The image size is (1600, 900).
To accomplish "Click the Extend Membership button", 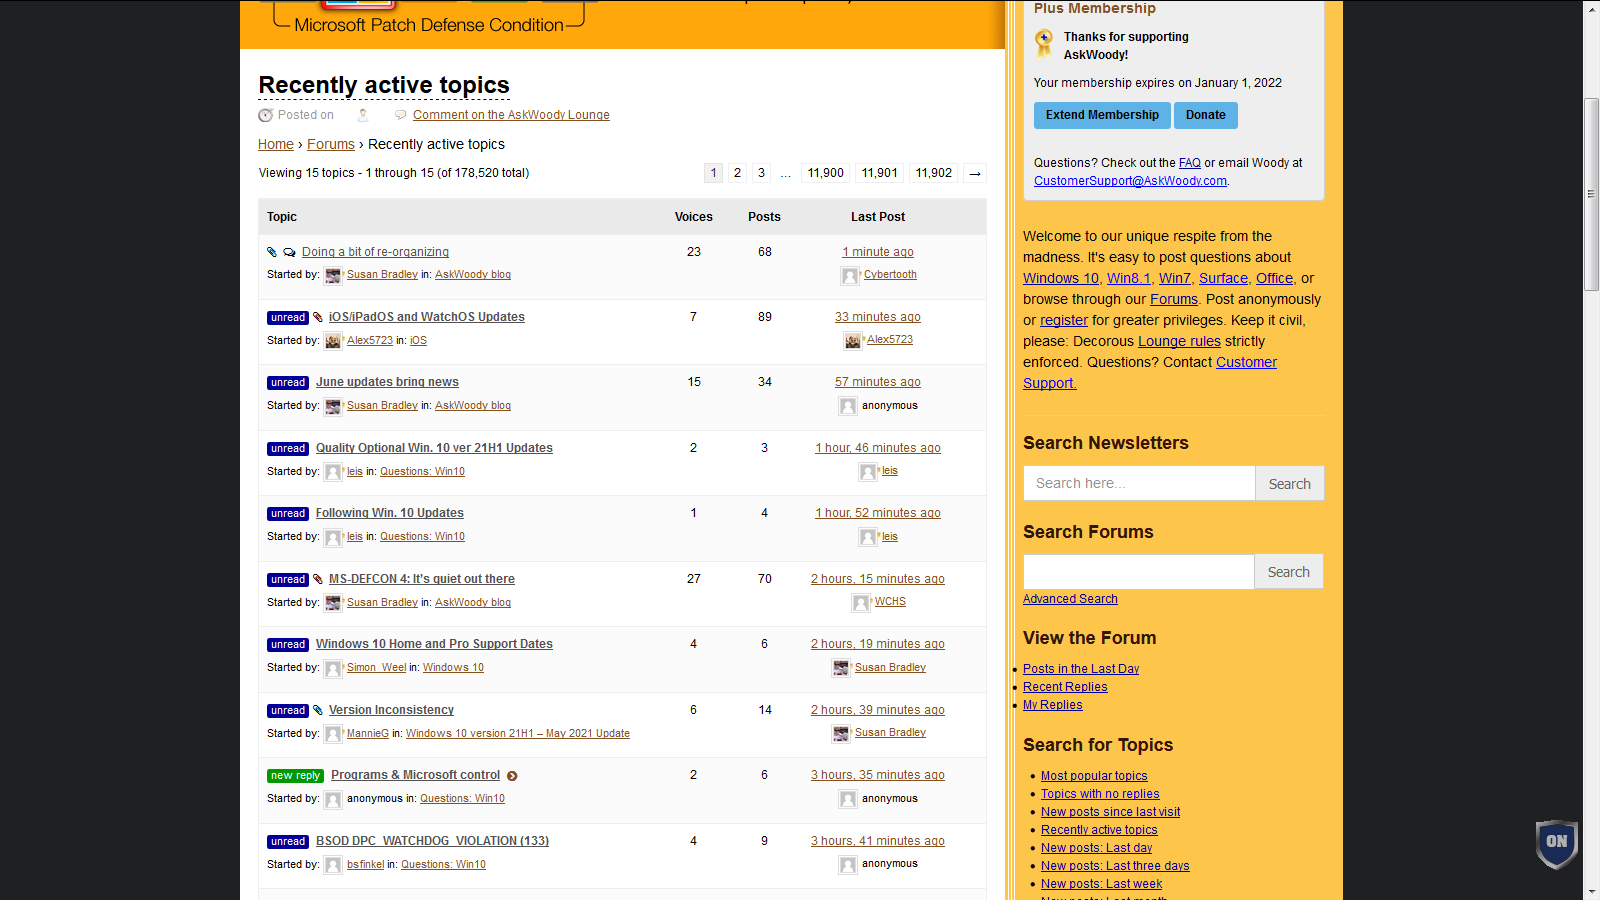I will coord(1102,115).
